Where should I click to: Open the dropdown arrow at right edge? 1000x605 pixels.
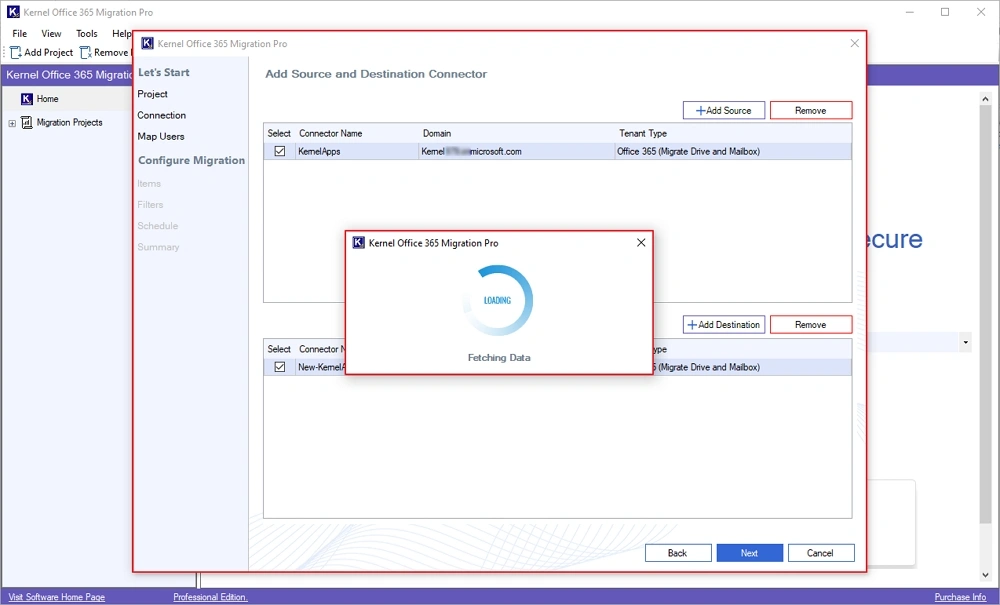[965, 343]
